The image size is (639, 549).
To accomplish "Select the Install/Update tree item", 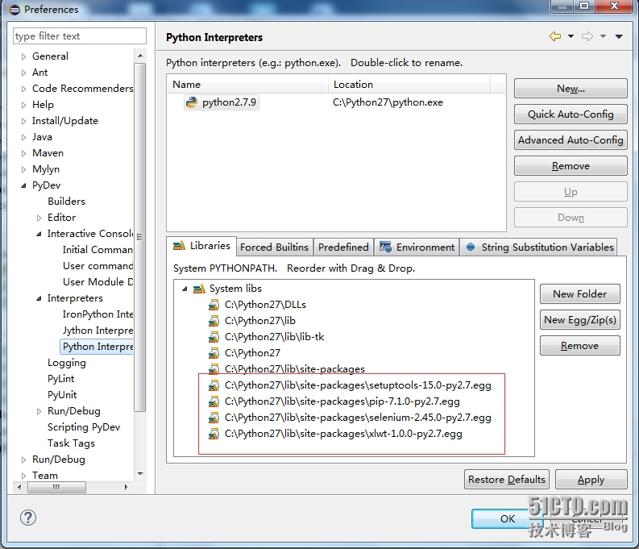I will click(x=65, y=121).
